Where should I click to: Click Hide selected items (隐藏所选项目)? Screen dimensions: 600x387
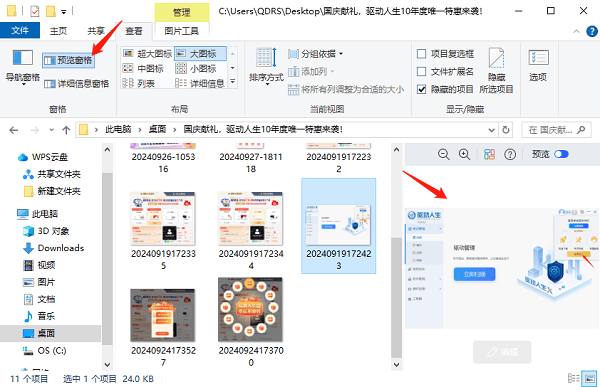tap(496, 70)
